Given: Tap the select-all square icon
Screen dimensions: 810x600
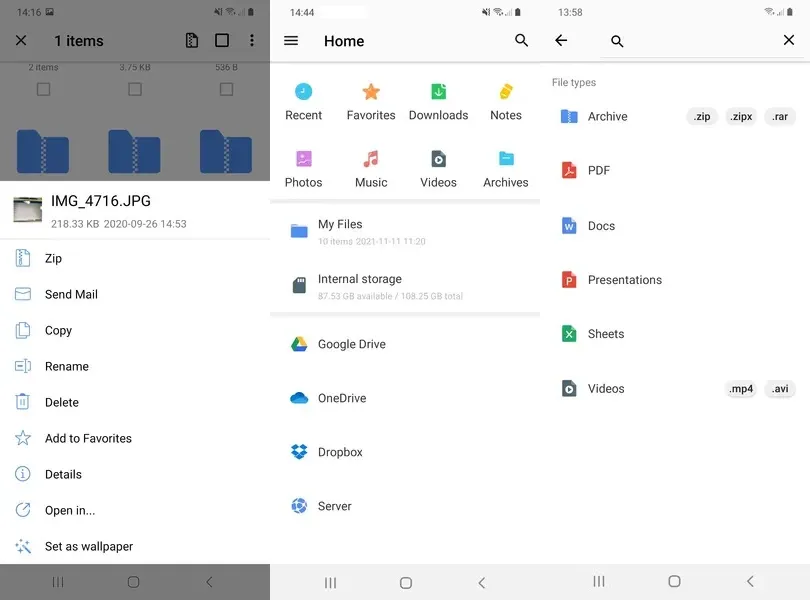Looking at the screenshot, I should 222,40.
